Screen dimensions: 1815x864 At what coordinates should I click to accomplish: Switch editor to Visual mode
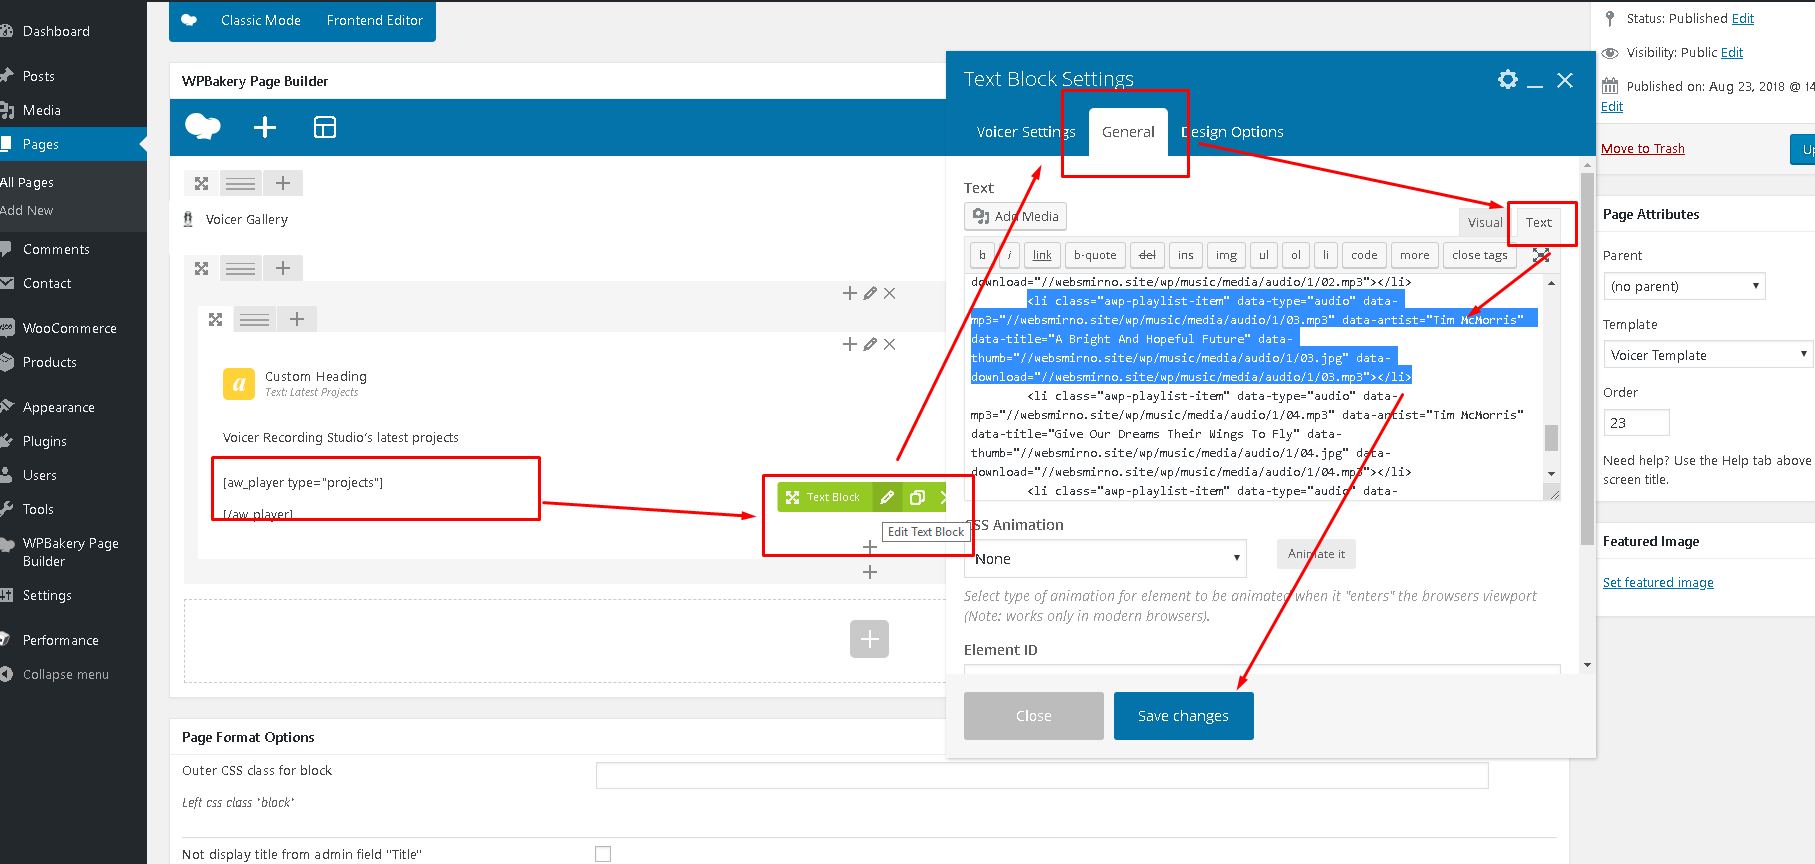(1485, 223)
